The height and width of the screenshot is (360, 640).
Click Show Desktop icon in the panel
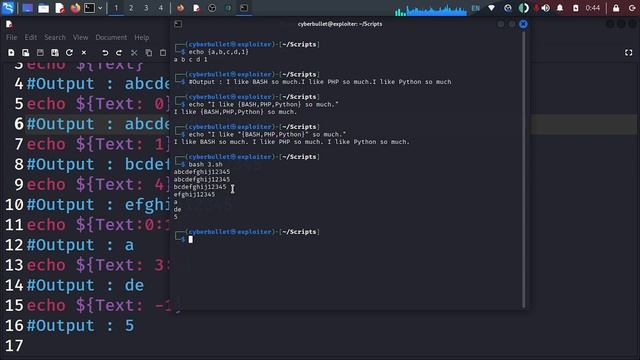click(27, 8)
